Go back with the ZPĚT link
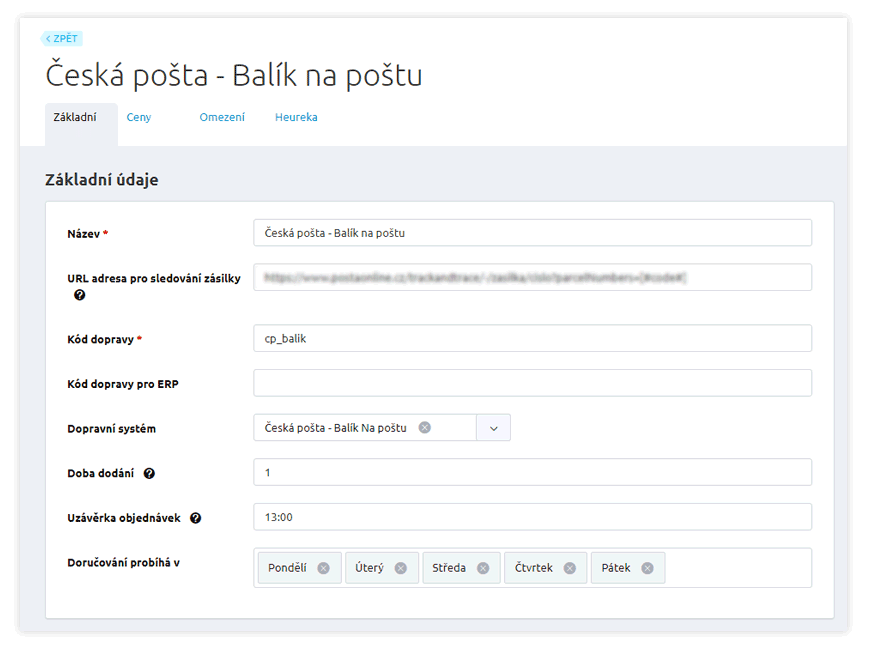The height and width of the screenshot is (653, 870). click(x=62, y=38)
